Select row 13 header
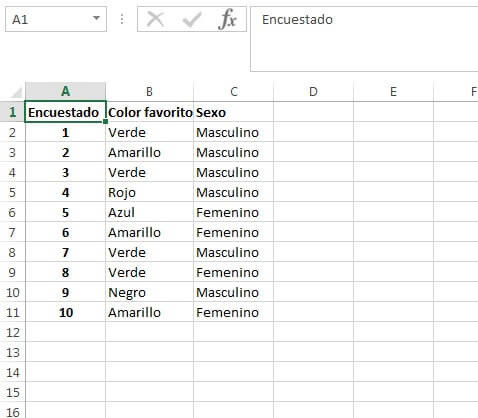 click(13, 352)
